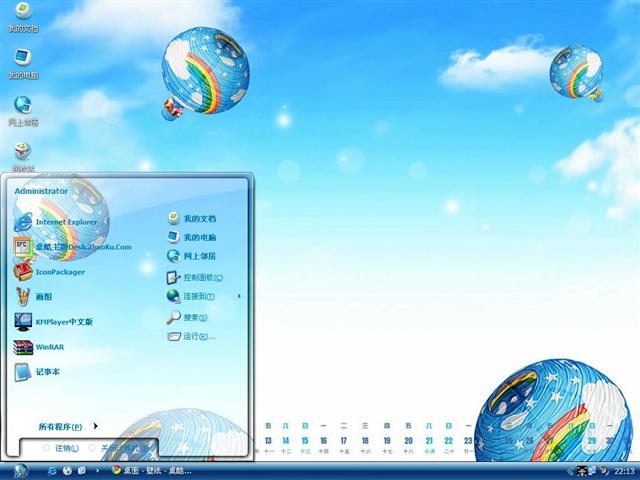Click the Start orb button

click(20, 471)
